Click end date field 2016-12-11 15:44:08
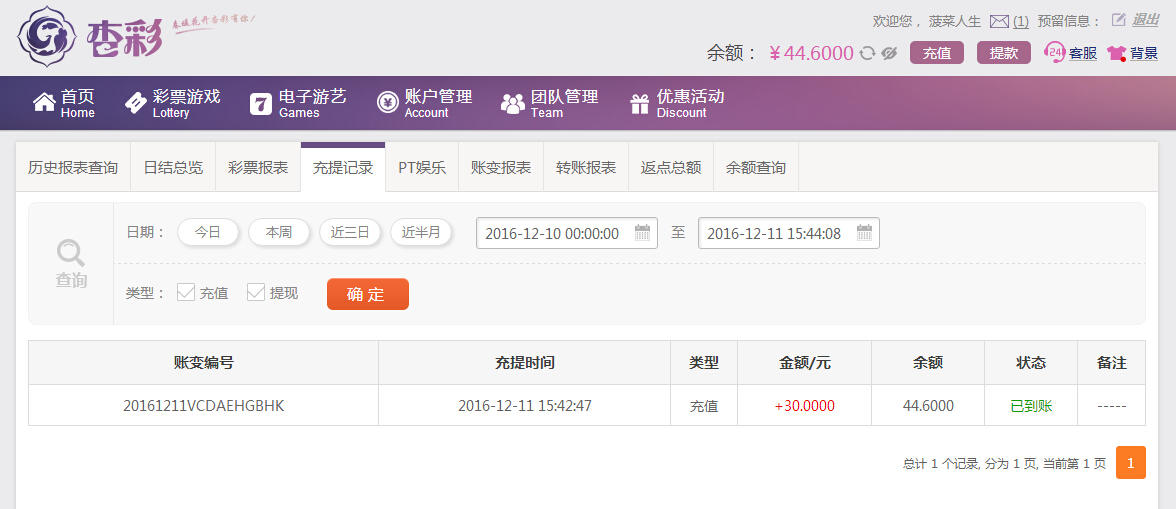 point(789,233)
